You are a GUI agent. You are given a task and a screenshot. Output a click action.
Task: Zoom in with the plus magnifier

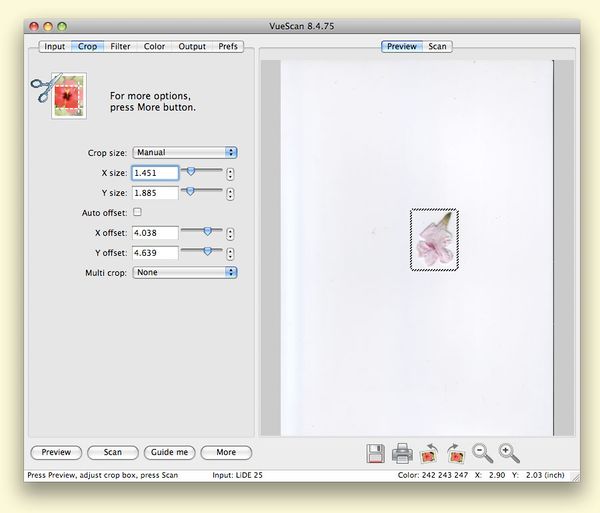click(509, 453)
